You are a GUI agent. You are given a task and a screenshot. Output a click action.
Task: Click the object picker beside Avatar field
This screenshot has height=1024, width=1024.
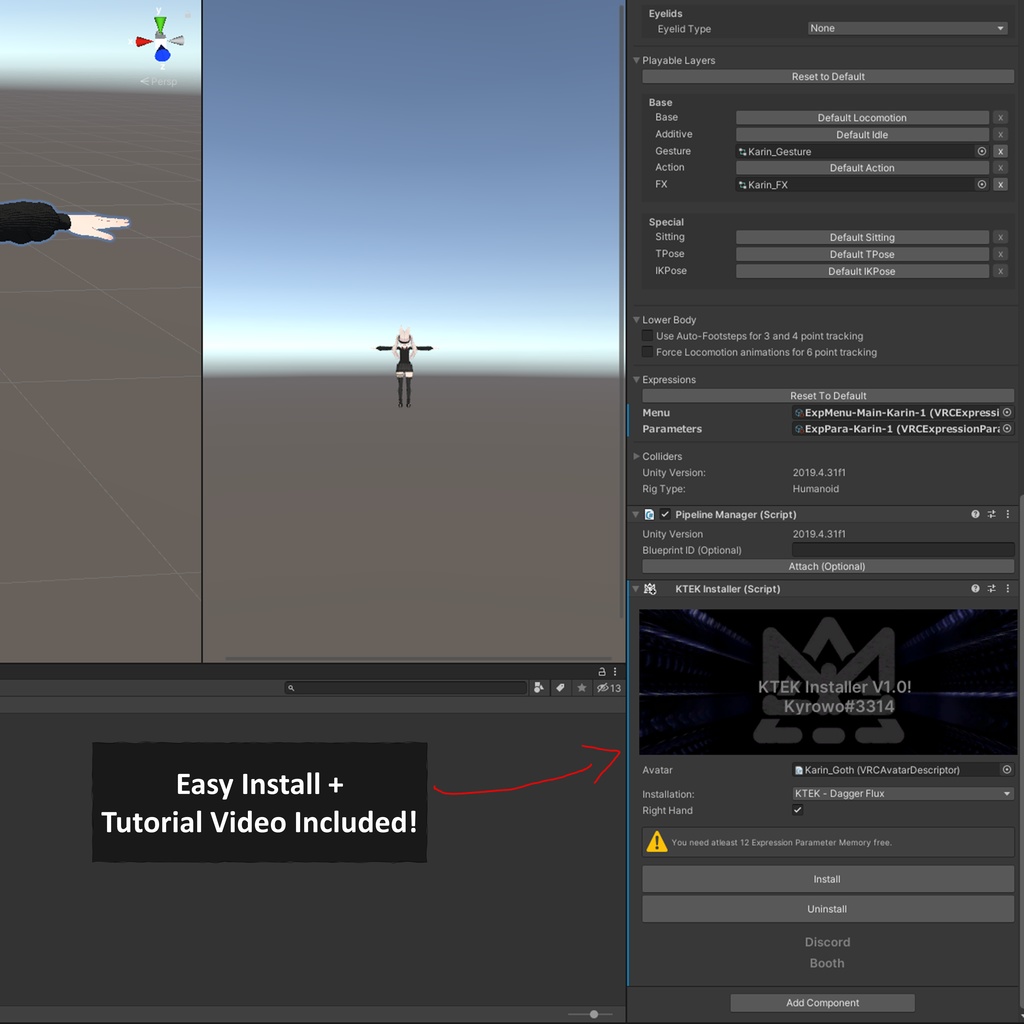[1007, 770]
